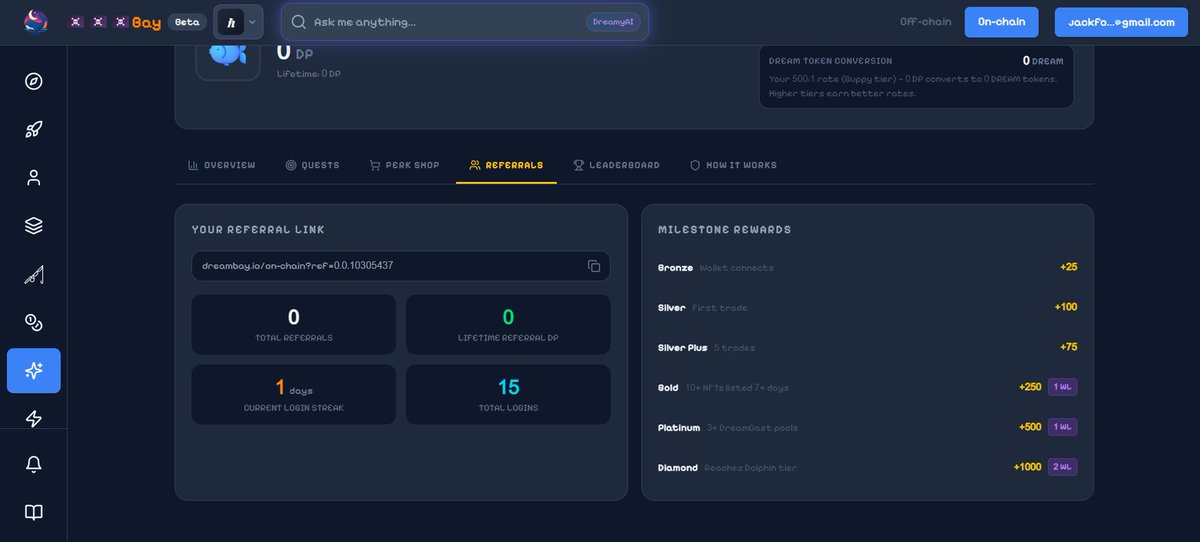Click the Dream Token Conversion box
Screen dimensions: 1200x542
tap(916, 76)
